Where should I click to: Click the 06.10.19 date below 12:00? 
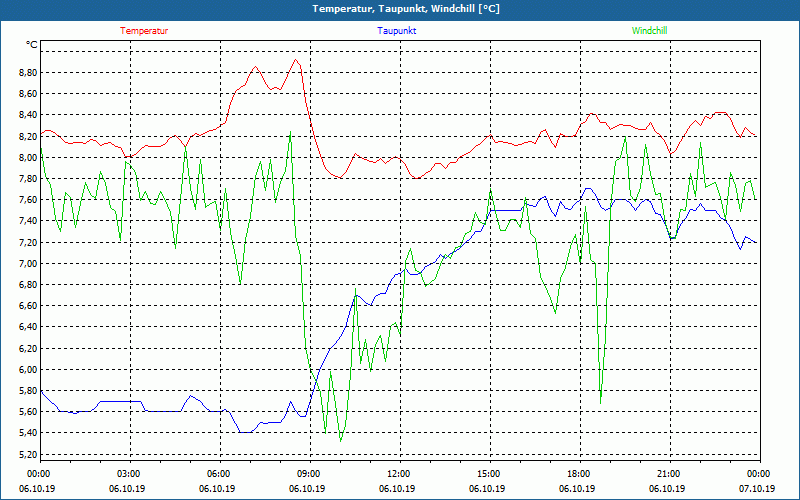(397, 488)
